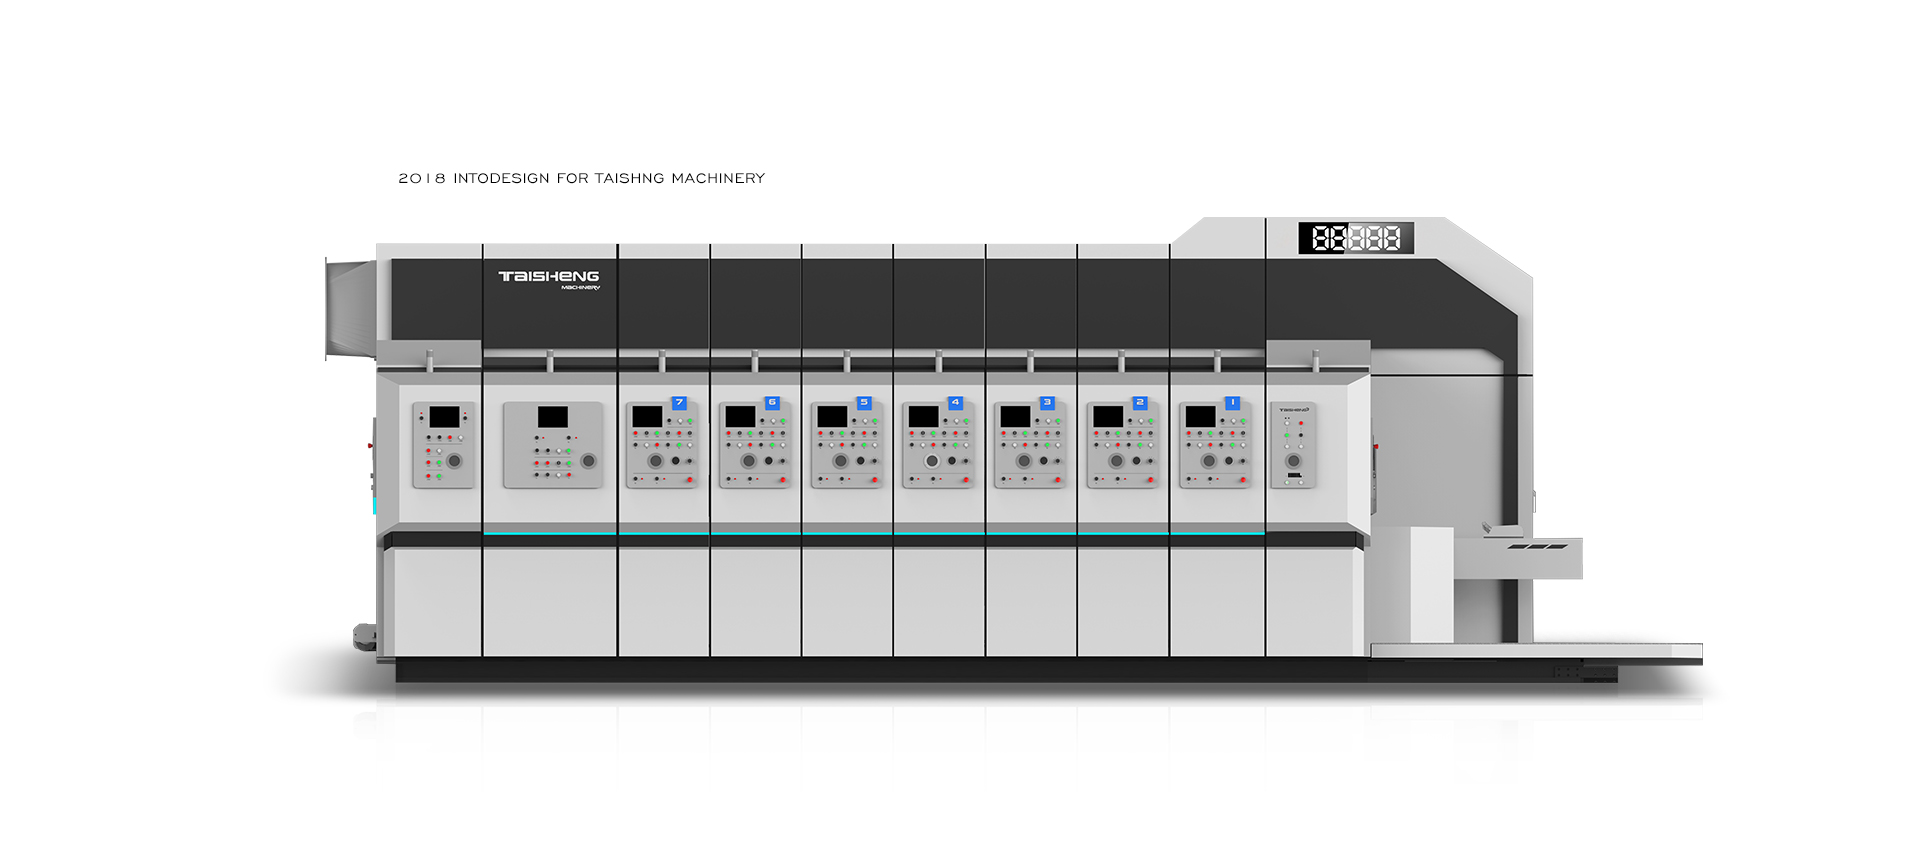1920x850 pixels.
Task: Click the black display screen on unit 3 panel
Action: pos(1015,416)
